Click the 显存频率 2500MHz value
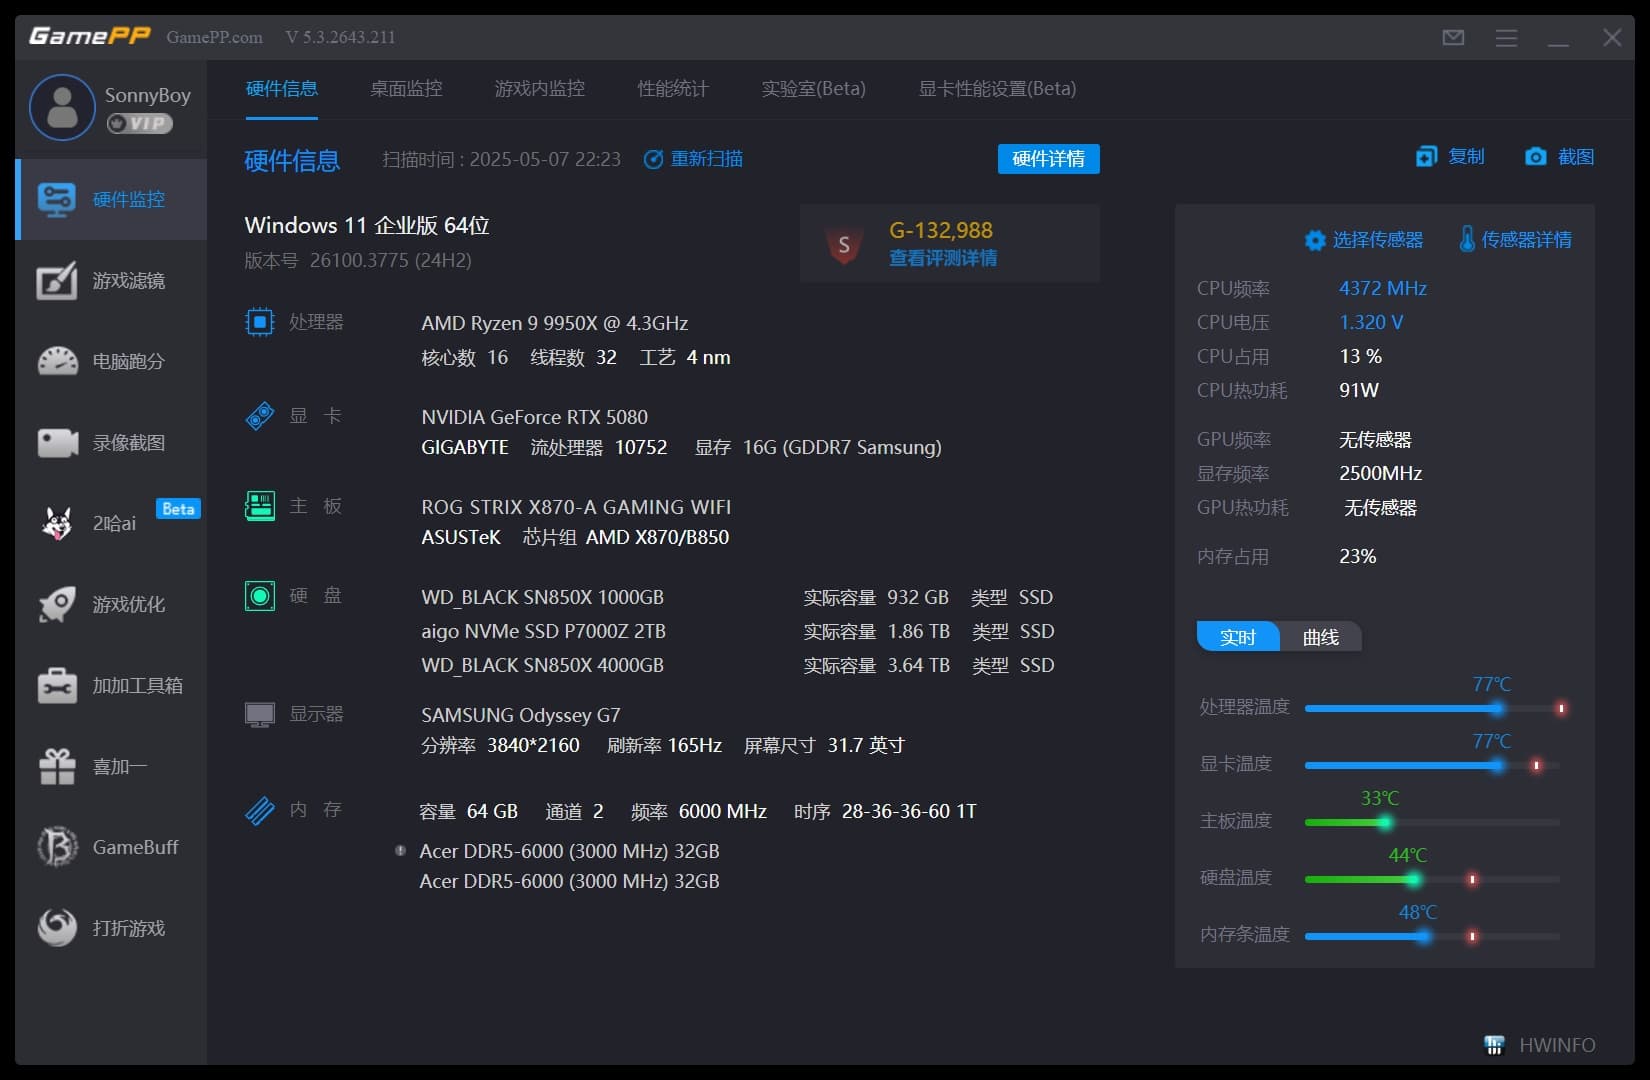This screenshot has width=1650, height=1080. (x=1381, y=473)
